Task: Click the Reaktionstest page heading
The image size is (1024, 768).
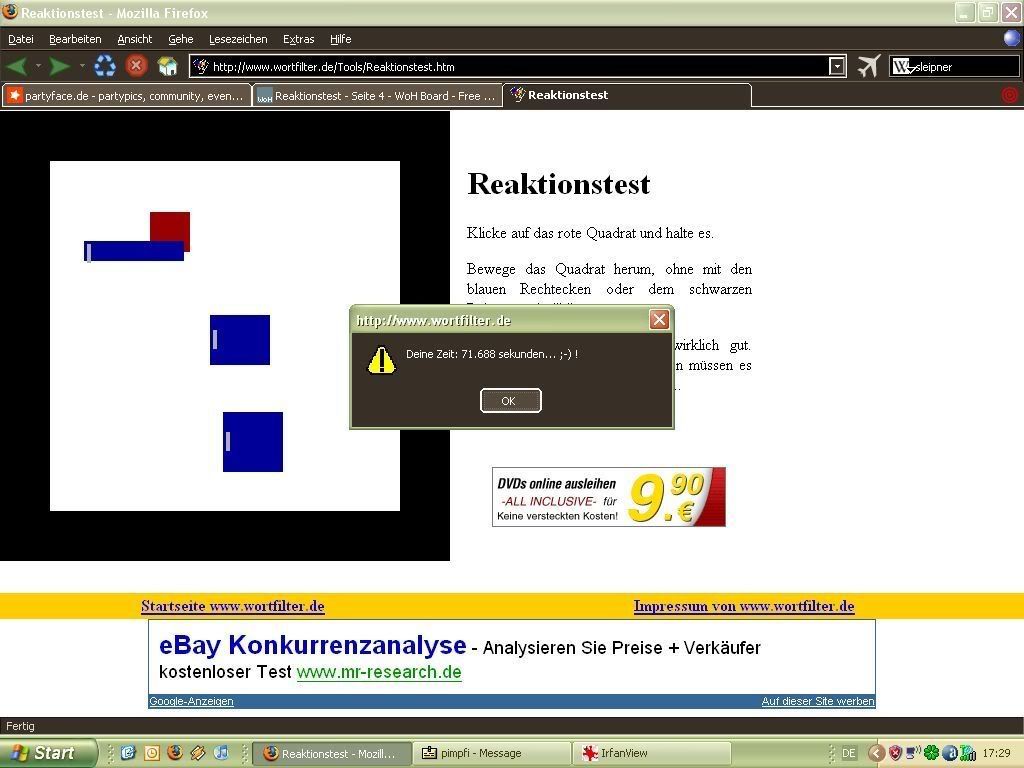Action: tap(559, 184)
